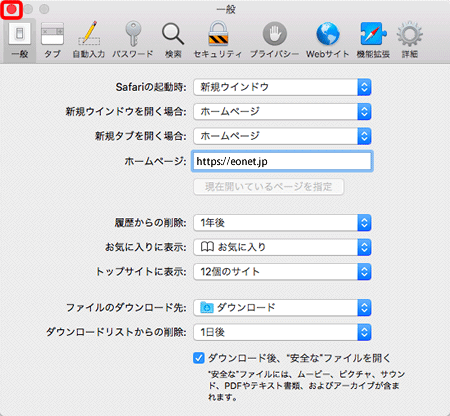Expand the ファイルのダウンロード先 dropdown
The width and height of the screenshot is (450, 416).
[x=282, y=308]
